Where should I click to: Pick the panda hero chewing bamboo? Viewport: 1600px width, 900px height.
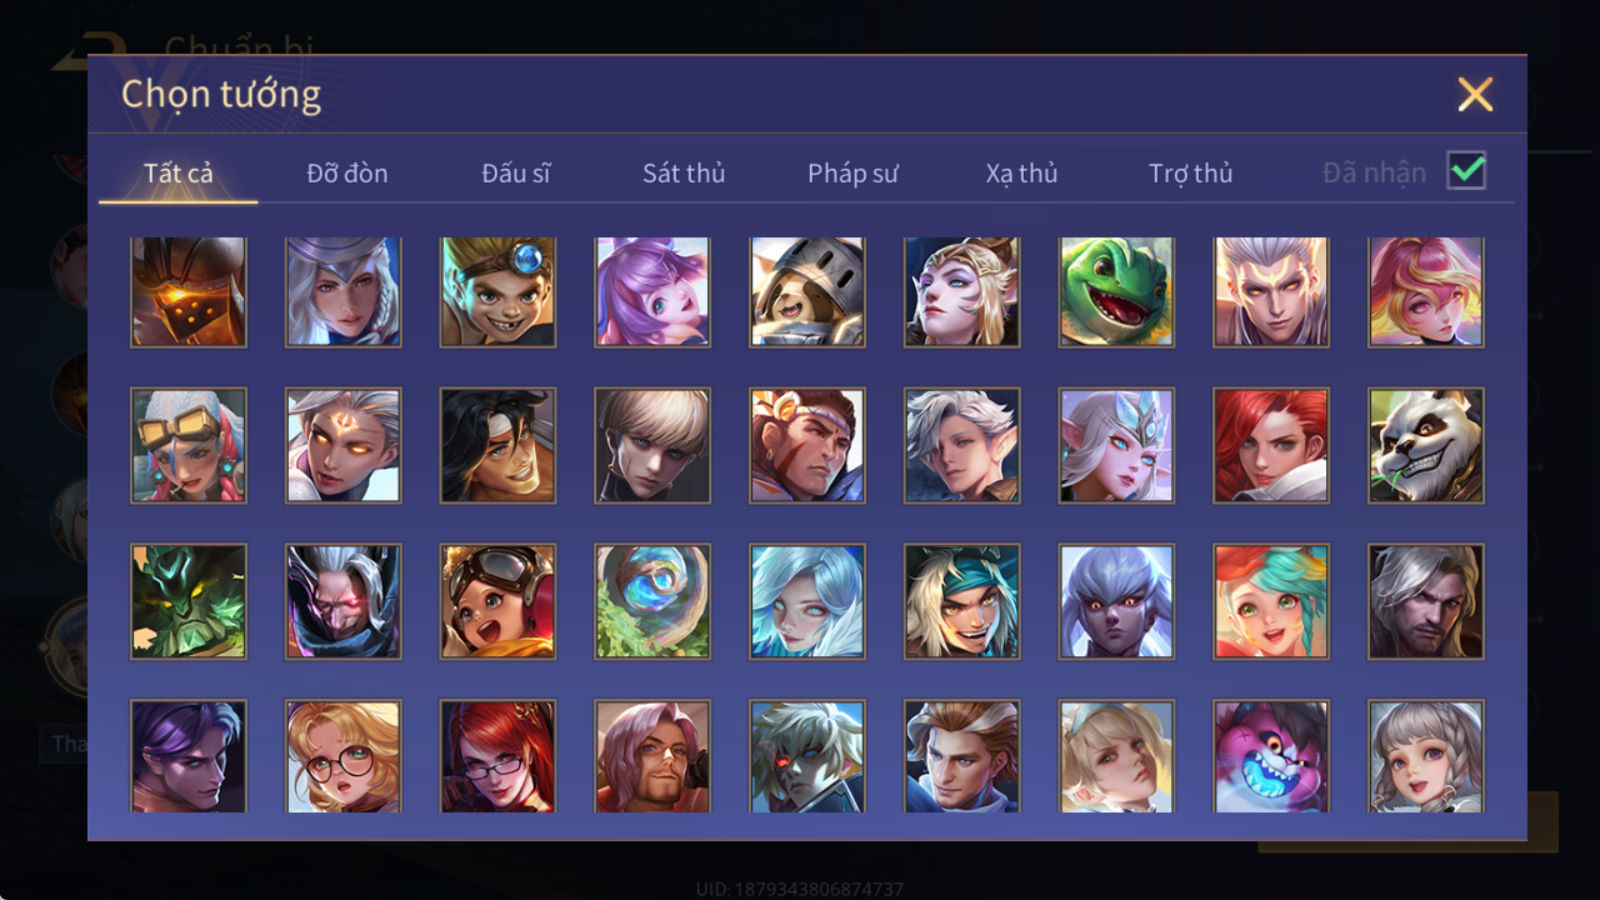tap(1425, 445)
